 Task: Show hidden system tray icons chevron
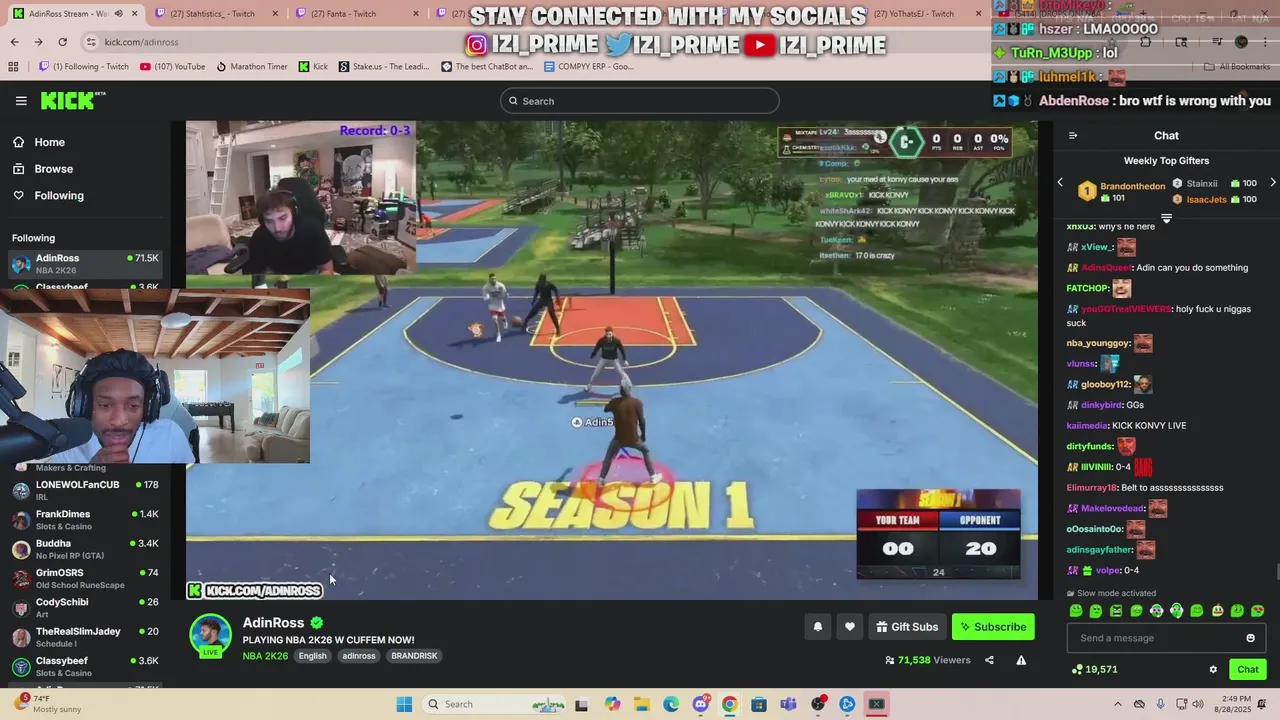[x=1118, y=704]
